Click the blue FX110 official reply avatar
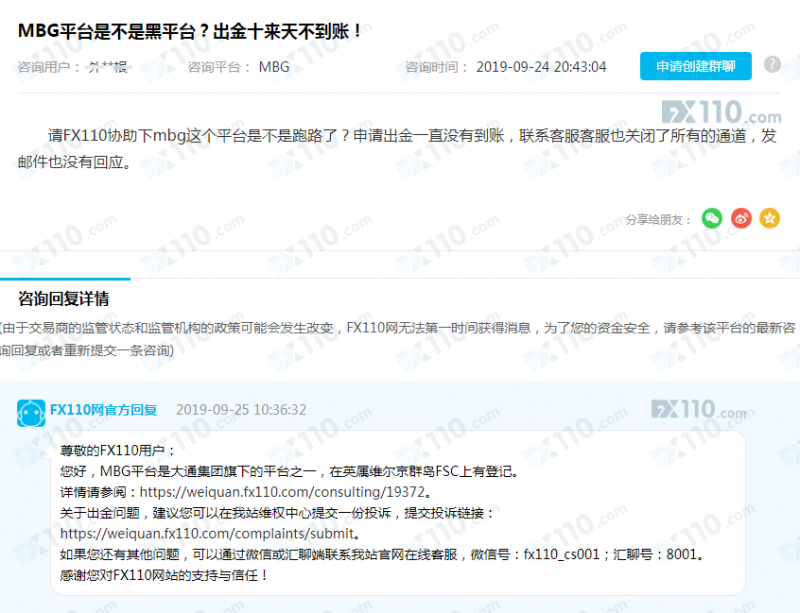The width and height of the screenshot is (800, 613). tap(31, 411)
